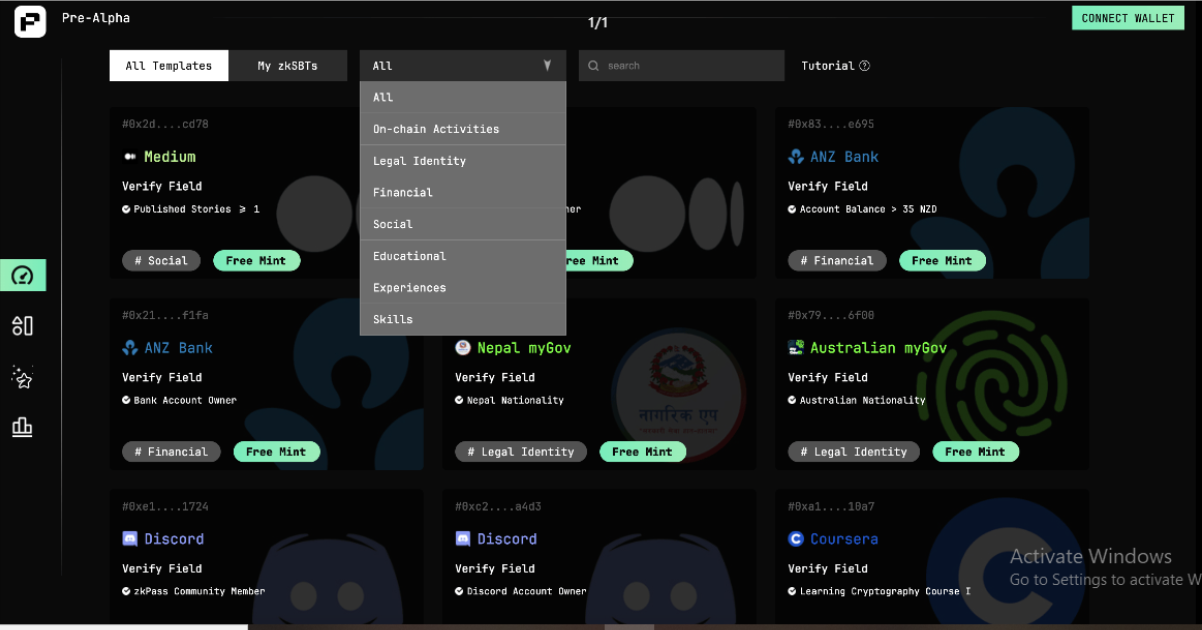Click the CONNECT WALLET button

click(1127, 18)
